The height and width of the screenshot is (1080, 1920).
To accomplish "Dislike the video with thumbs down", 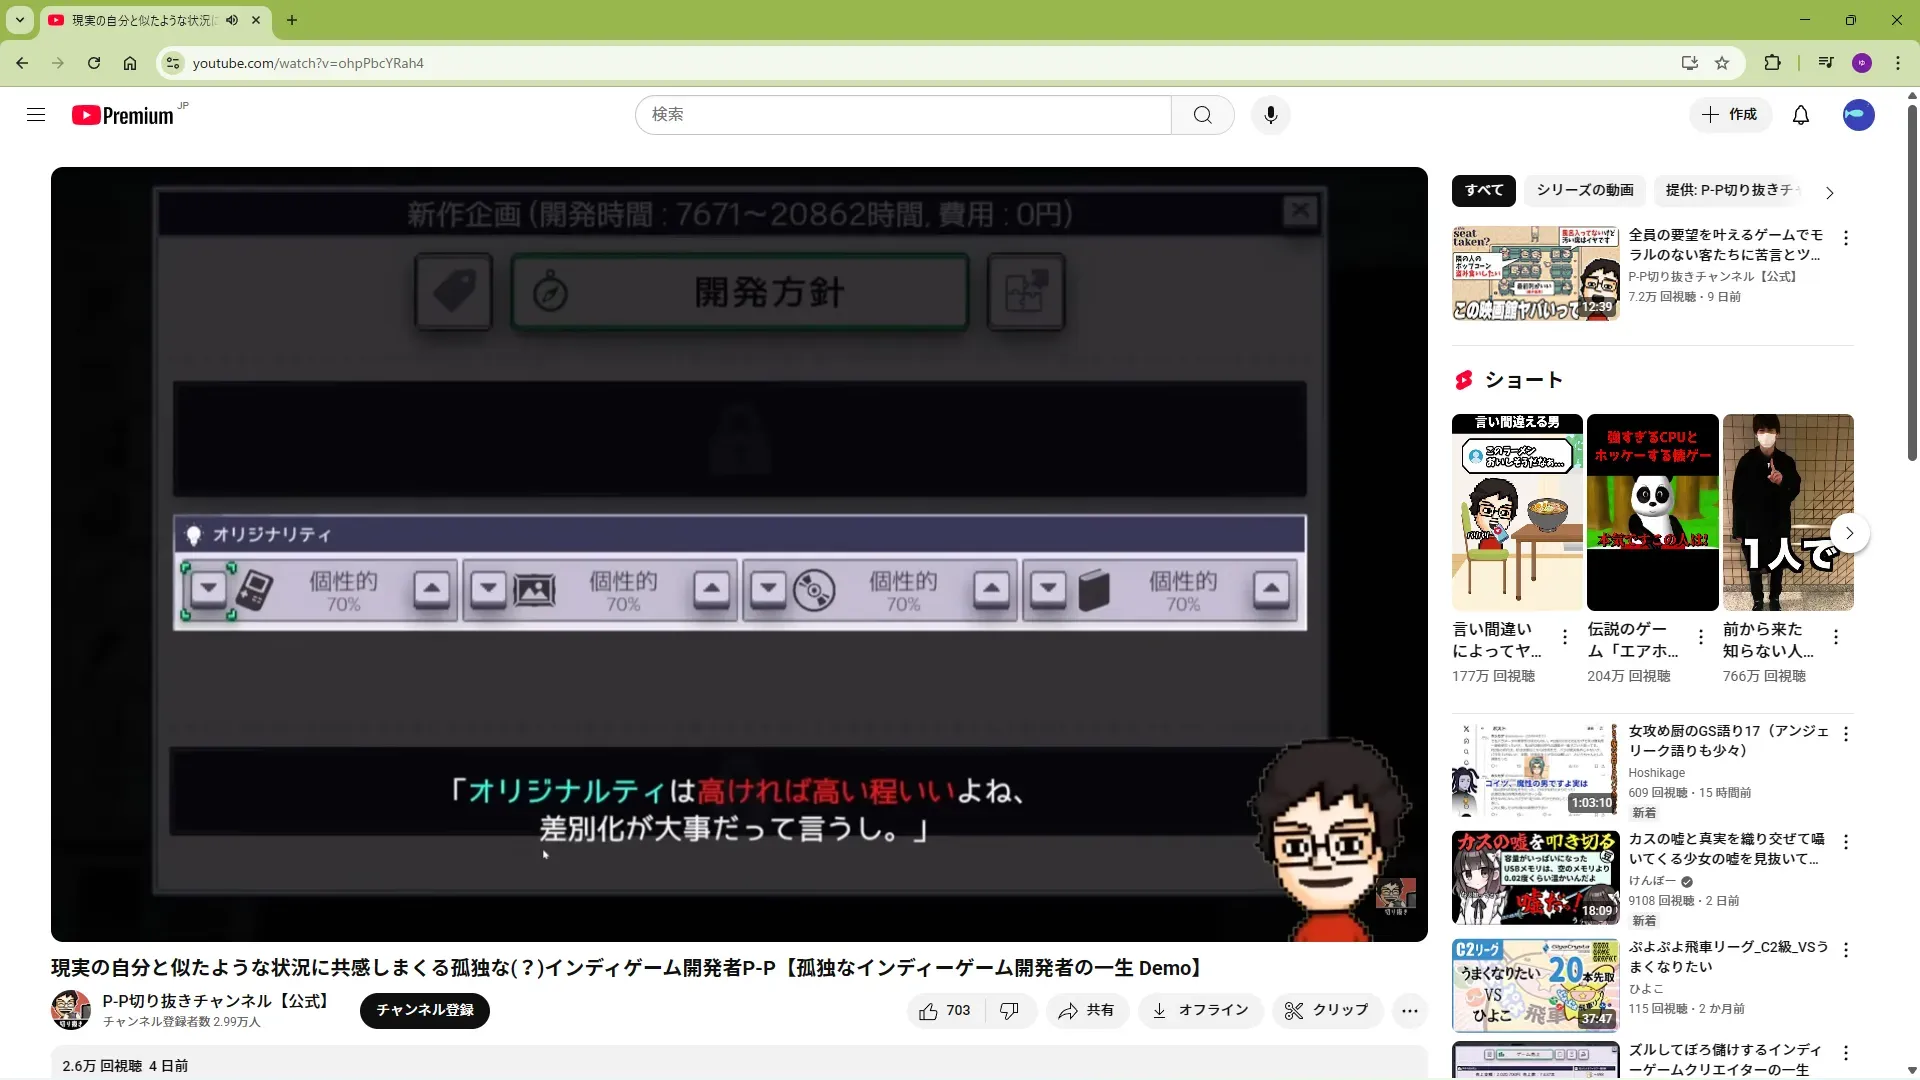I will 1009,1011.
